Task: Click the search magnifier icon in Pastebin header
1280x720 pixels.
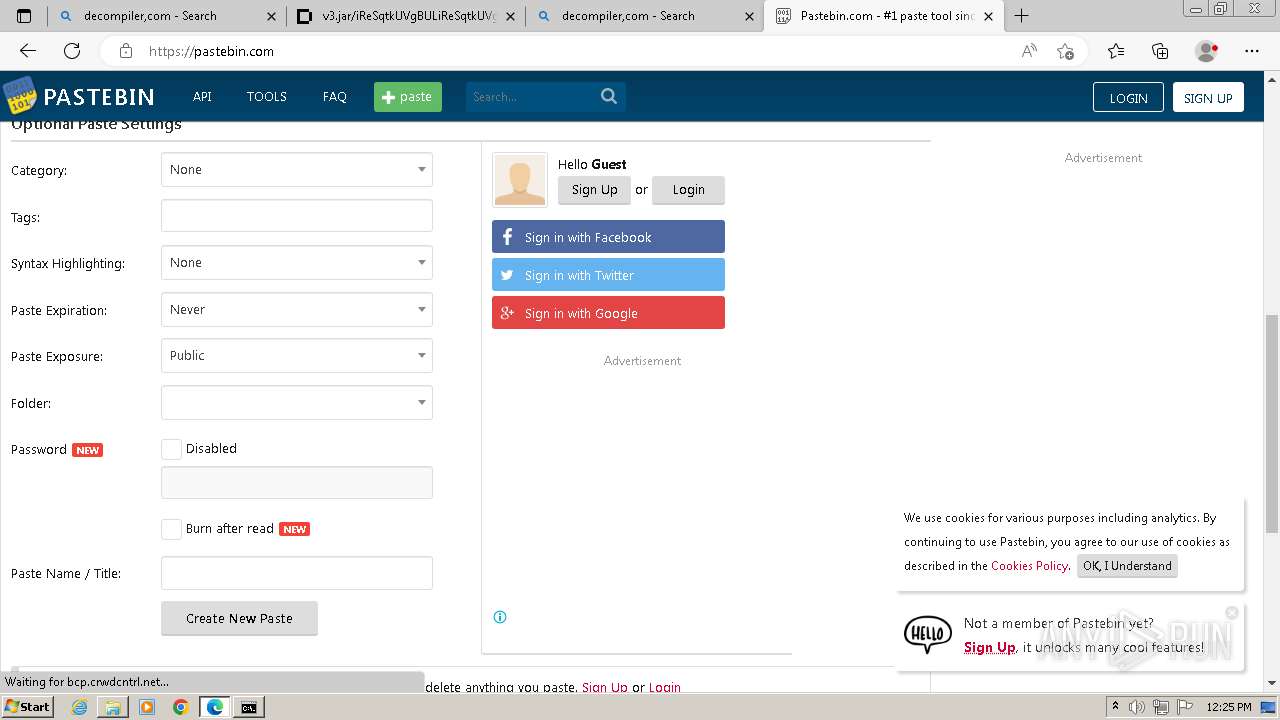Action: [x=609, y=96]
